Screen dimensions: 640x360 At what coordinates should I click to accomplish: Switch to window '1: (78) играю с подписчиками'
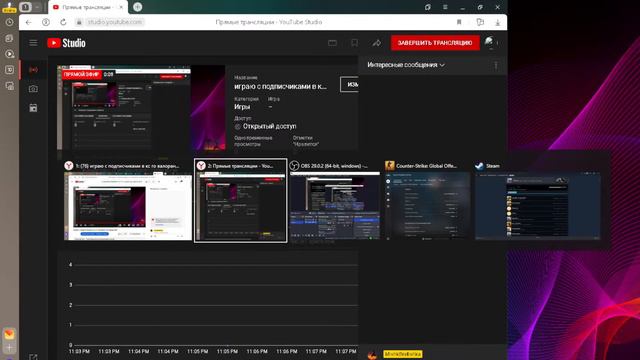pyautogui.click(x=128, y=200)
